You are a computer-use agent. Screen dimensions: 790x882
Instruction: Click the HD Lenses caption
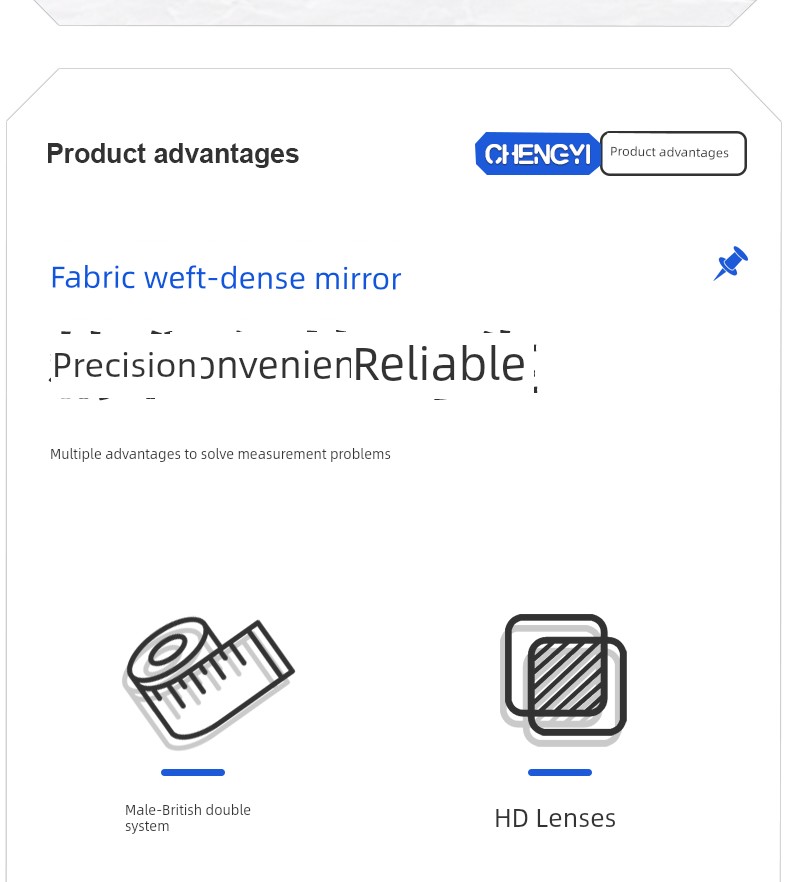(x=555, y=818)
